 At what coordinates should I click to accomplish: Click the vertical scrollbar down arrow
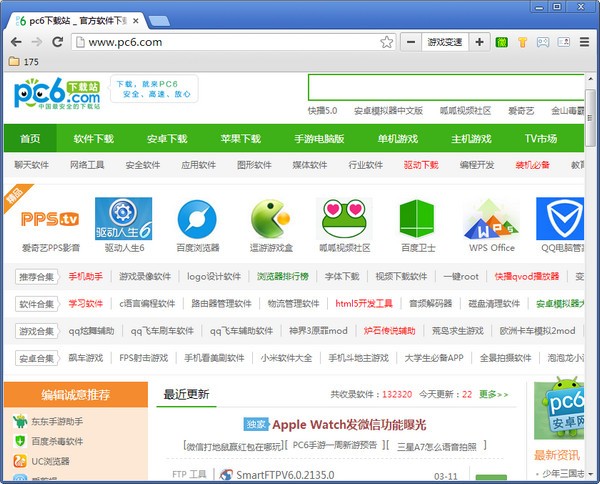click(590, 474)
